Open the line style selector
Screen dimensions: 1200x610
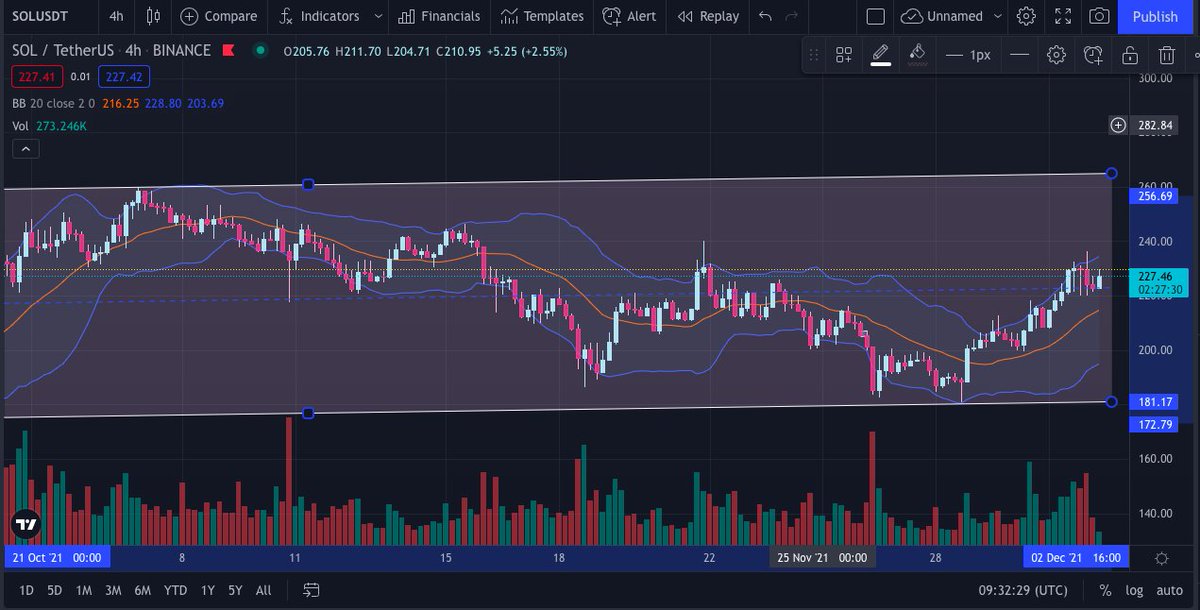[x=1019, y=55]
